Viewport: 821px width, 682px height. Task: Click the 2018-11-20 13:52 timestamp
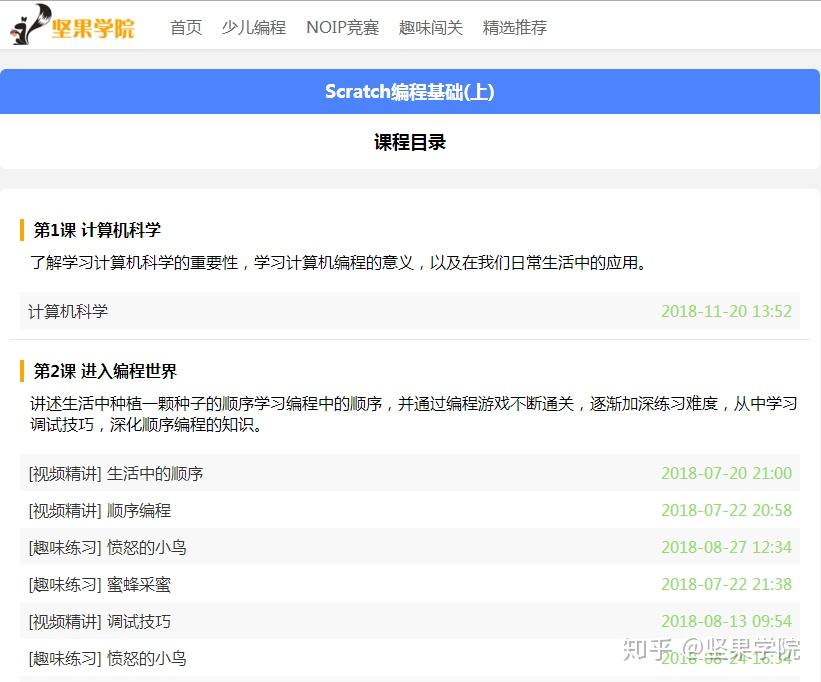tap(726, 311)
